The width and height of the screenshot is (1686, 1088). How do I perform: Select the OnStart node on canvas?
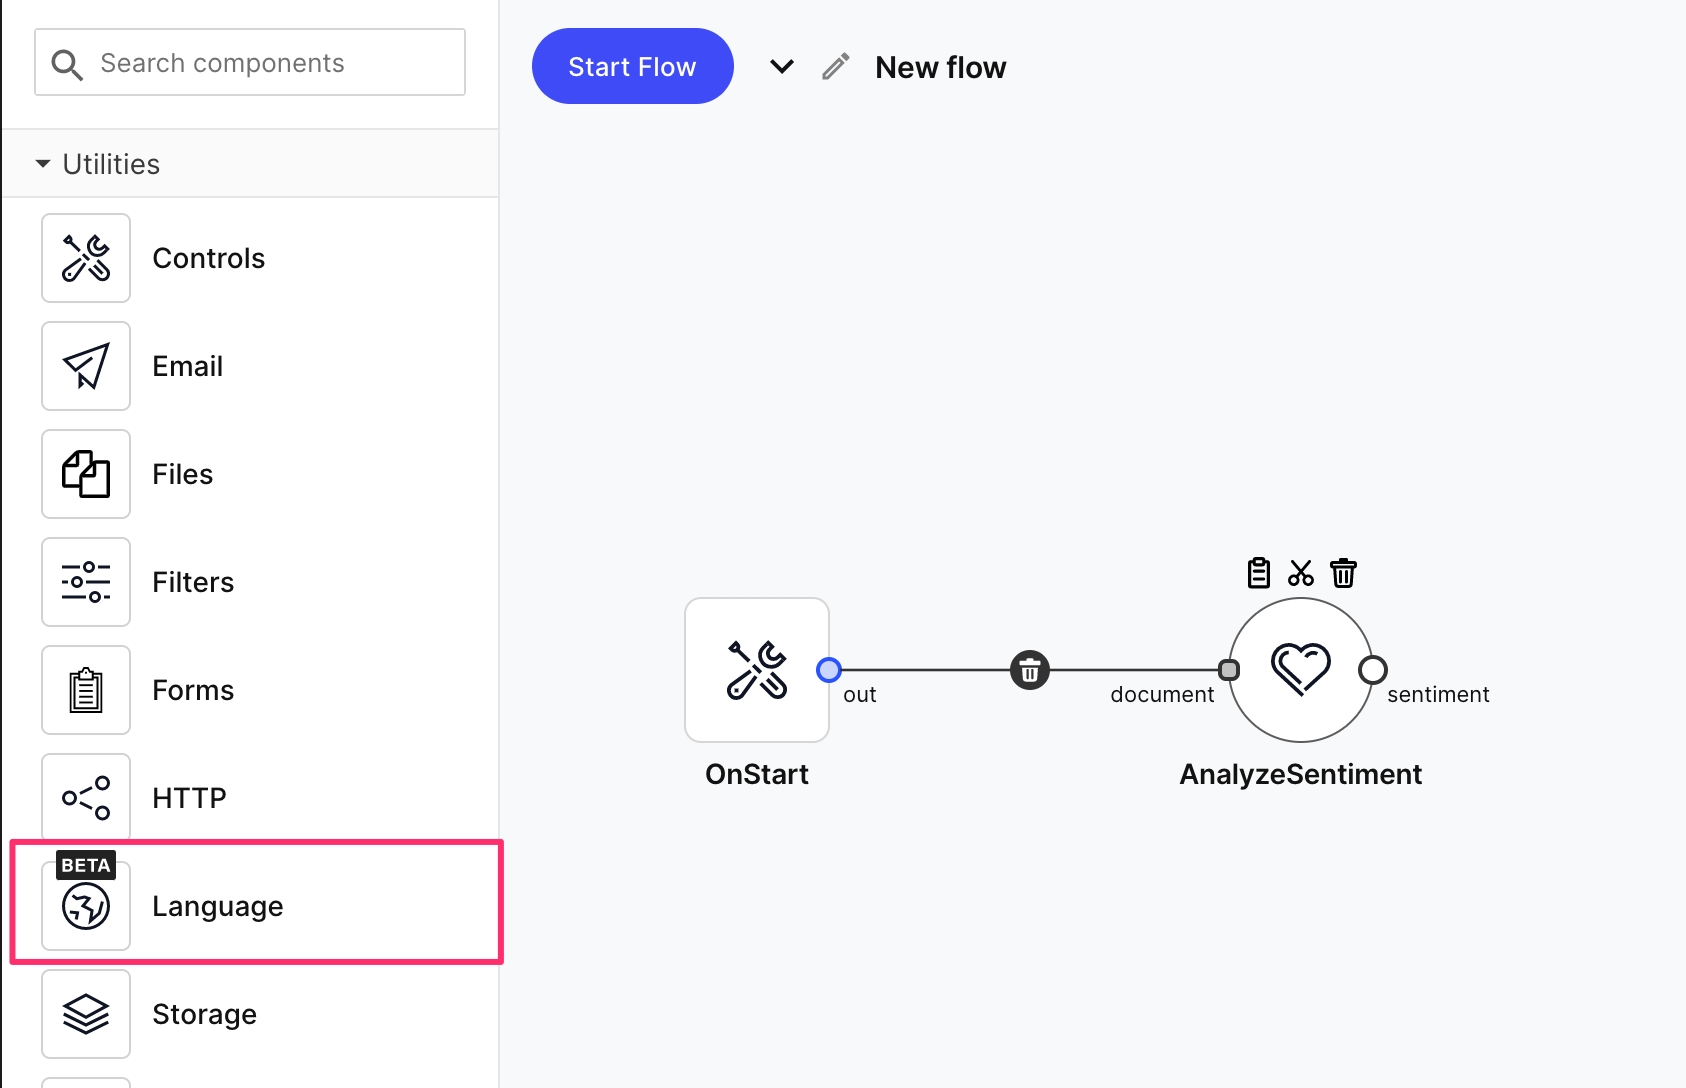coord(757,670)
